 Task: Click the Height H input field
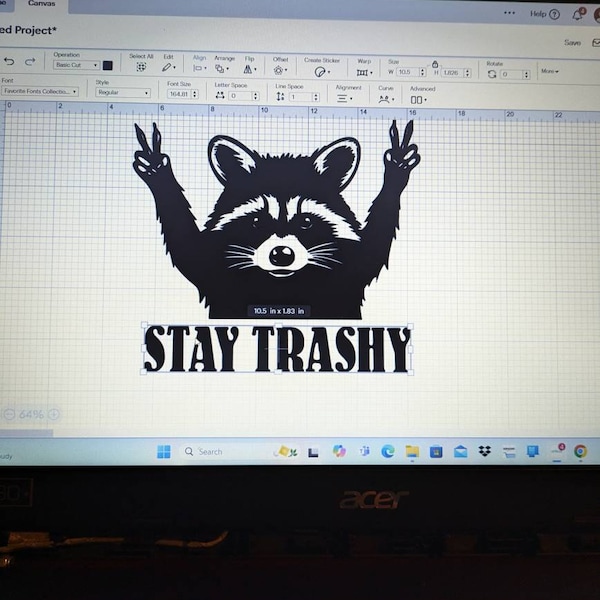point(452,73)
